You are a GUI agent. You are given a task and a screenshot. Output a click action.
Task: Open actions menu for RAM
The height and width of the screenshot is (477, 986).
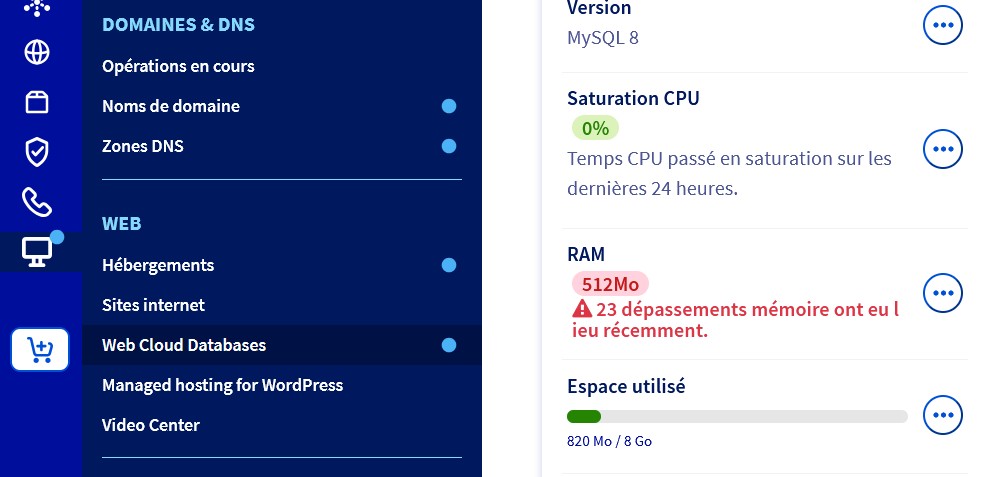[943, 293]
